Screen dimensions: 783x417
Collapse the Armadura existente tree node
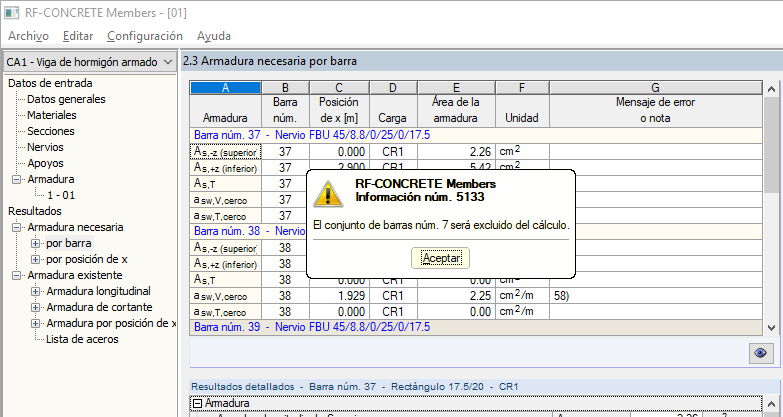pos(16,275)
